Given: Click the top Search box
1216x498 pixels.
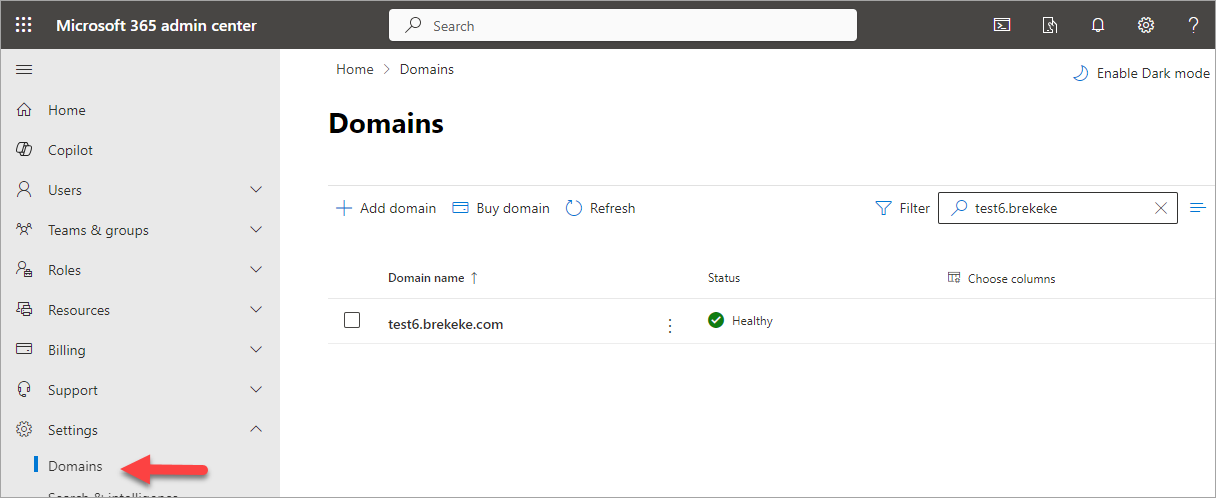Looking at the screenshot, I should point(623,26).
